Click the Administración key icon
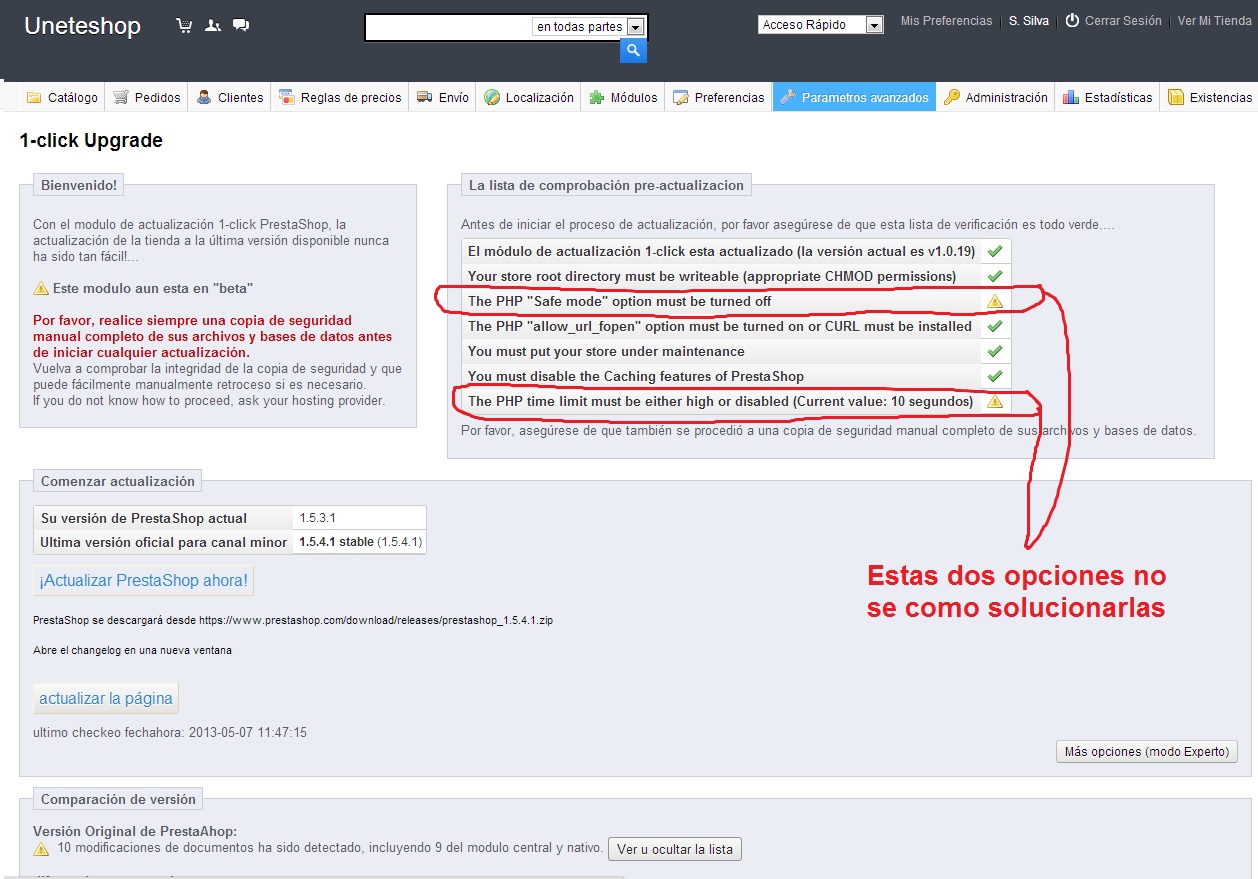 (x=952, y=97)
